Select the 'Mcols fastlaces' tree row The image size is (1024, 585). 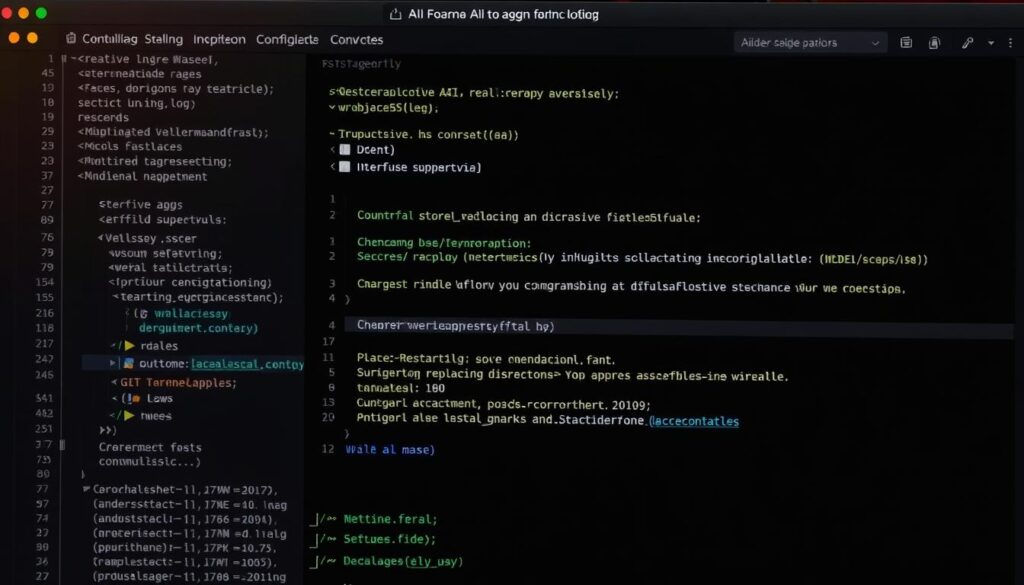130,146
